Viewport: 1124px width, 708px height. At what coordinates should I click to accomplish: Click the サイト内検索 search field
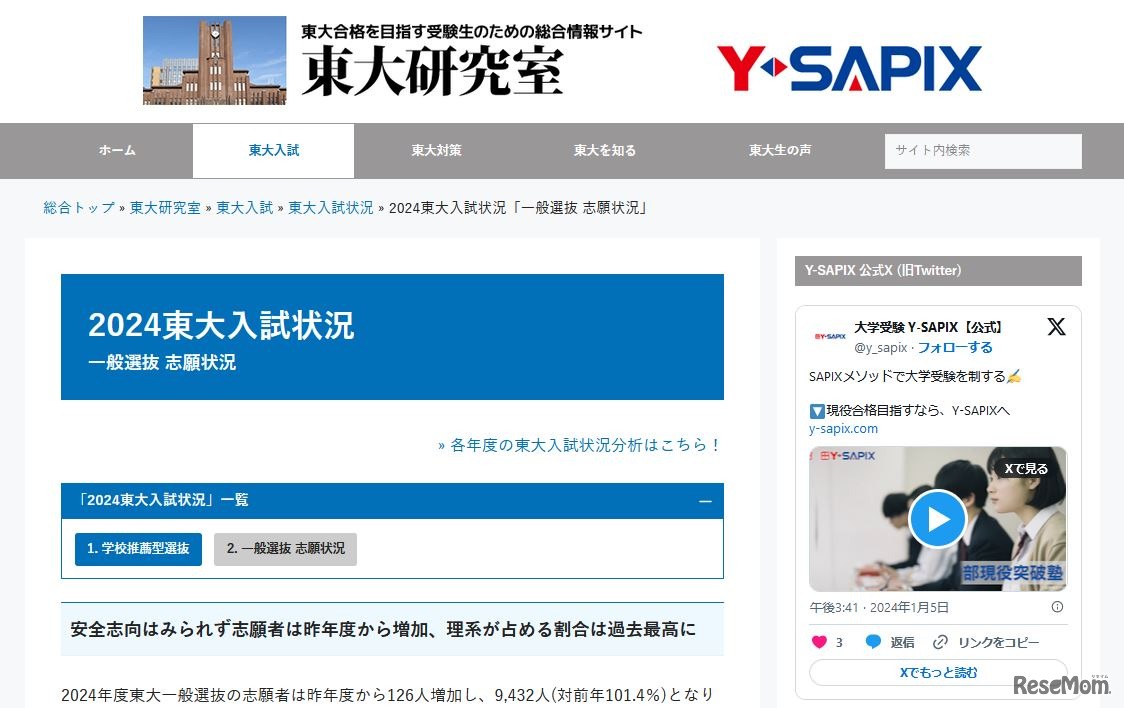coord(983,150)
